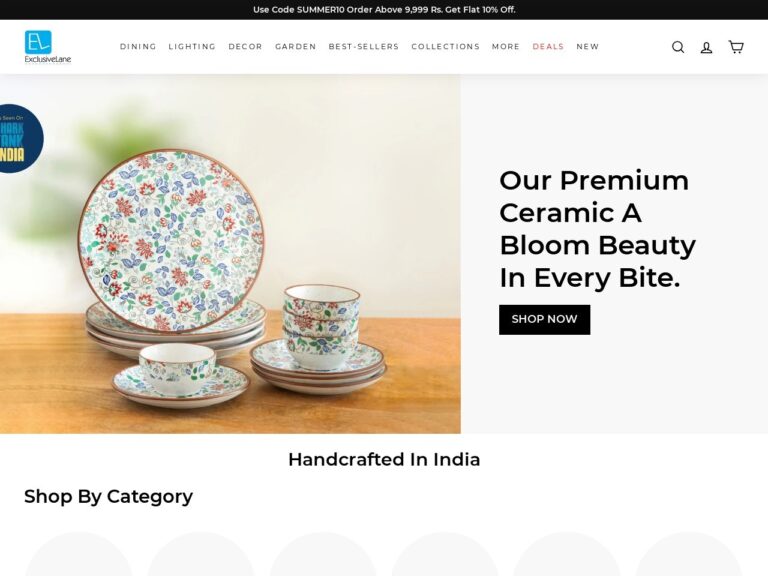Select the last category circle thumbnail

click(x=689, y=554)
